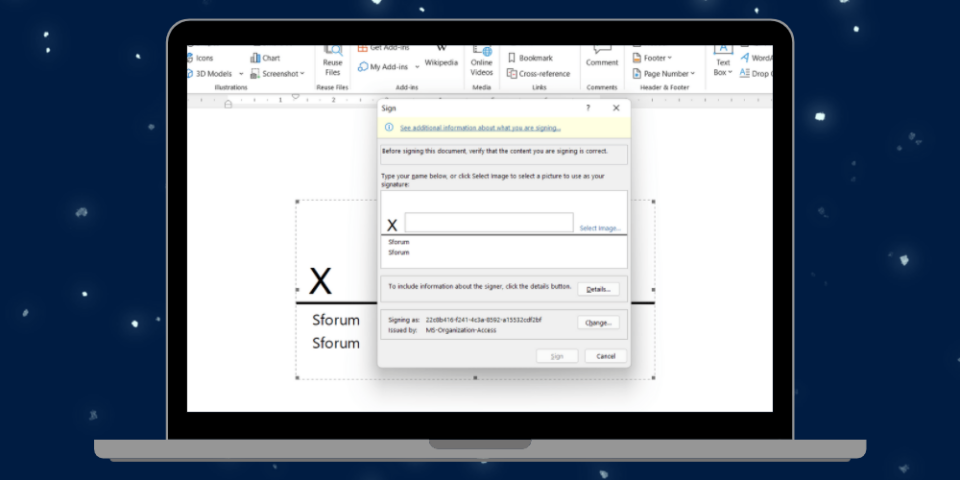Click the Bookmark icon in Links

512,58
